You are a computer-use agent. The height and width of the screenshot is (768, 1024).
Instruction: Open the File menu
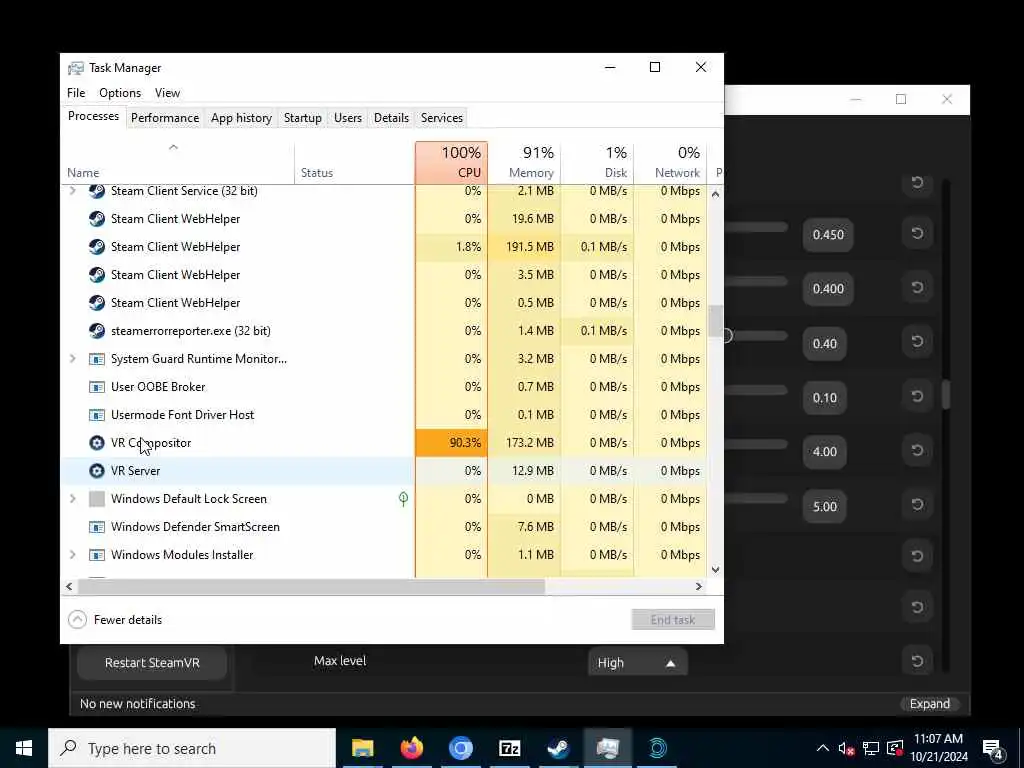[76, 93]
